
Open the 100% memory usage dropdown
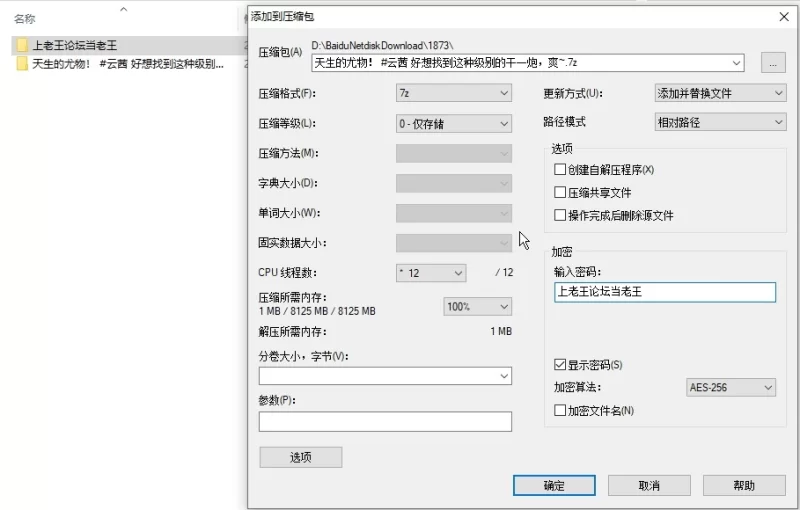point(478,307)
